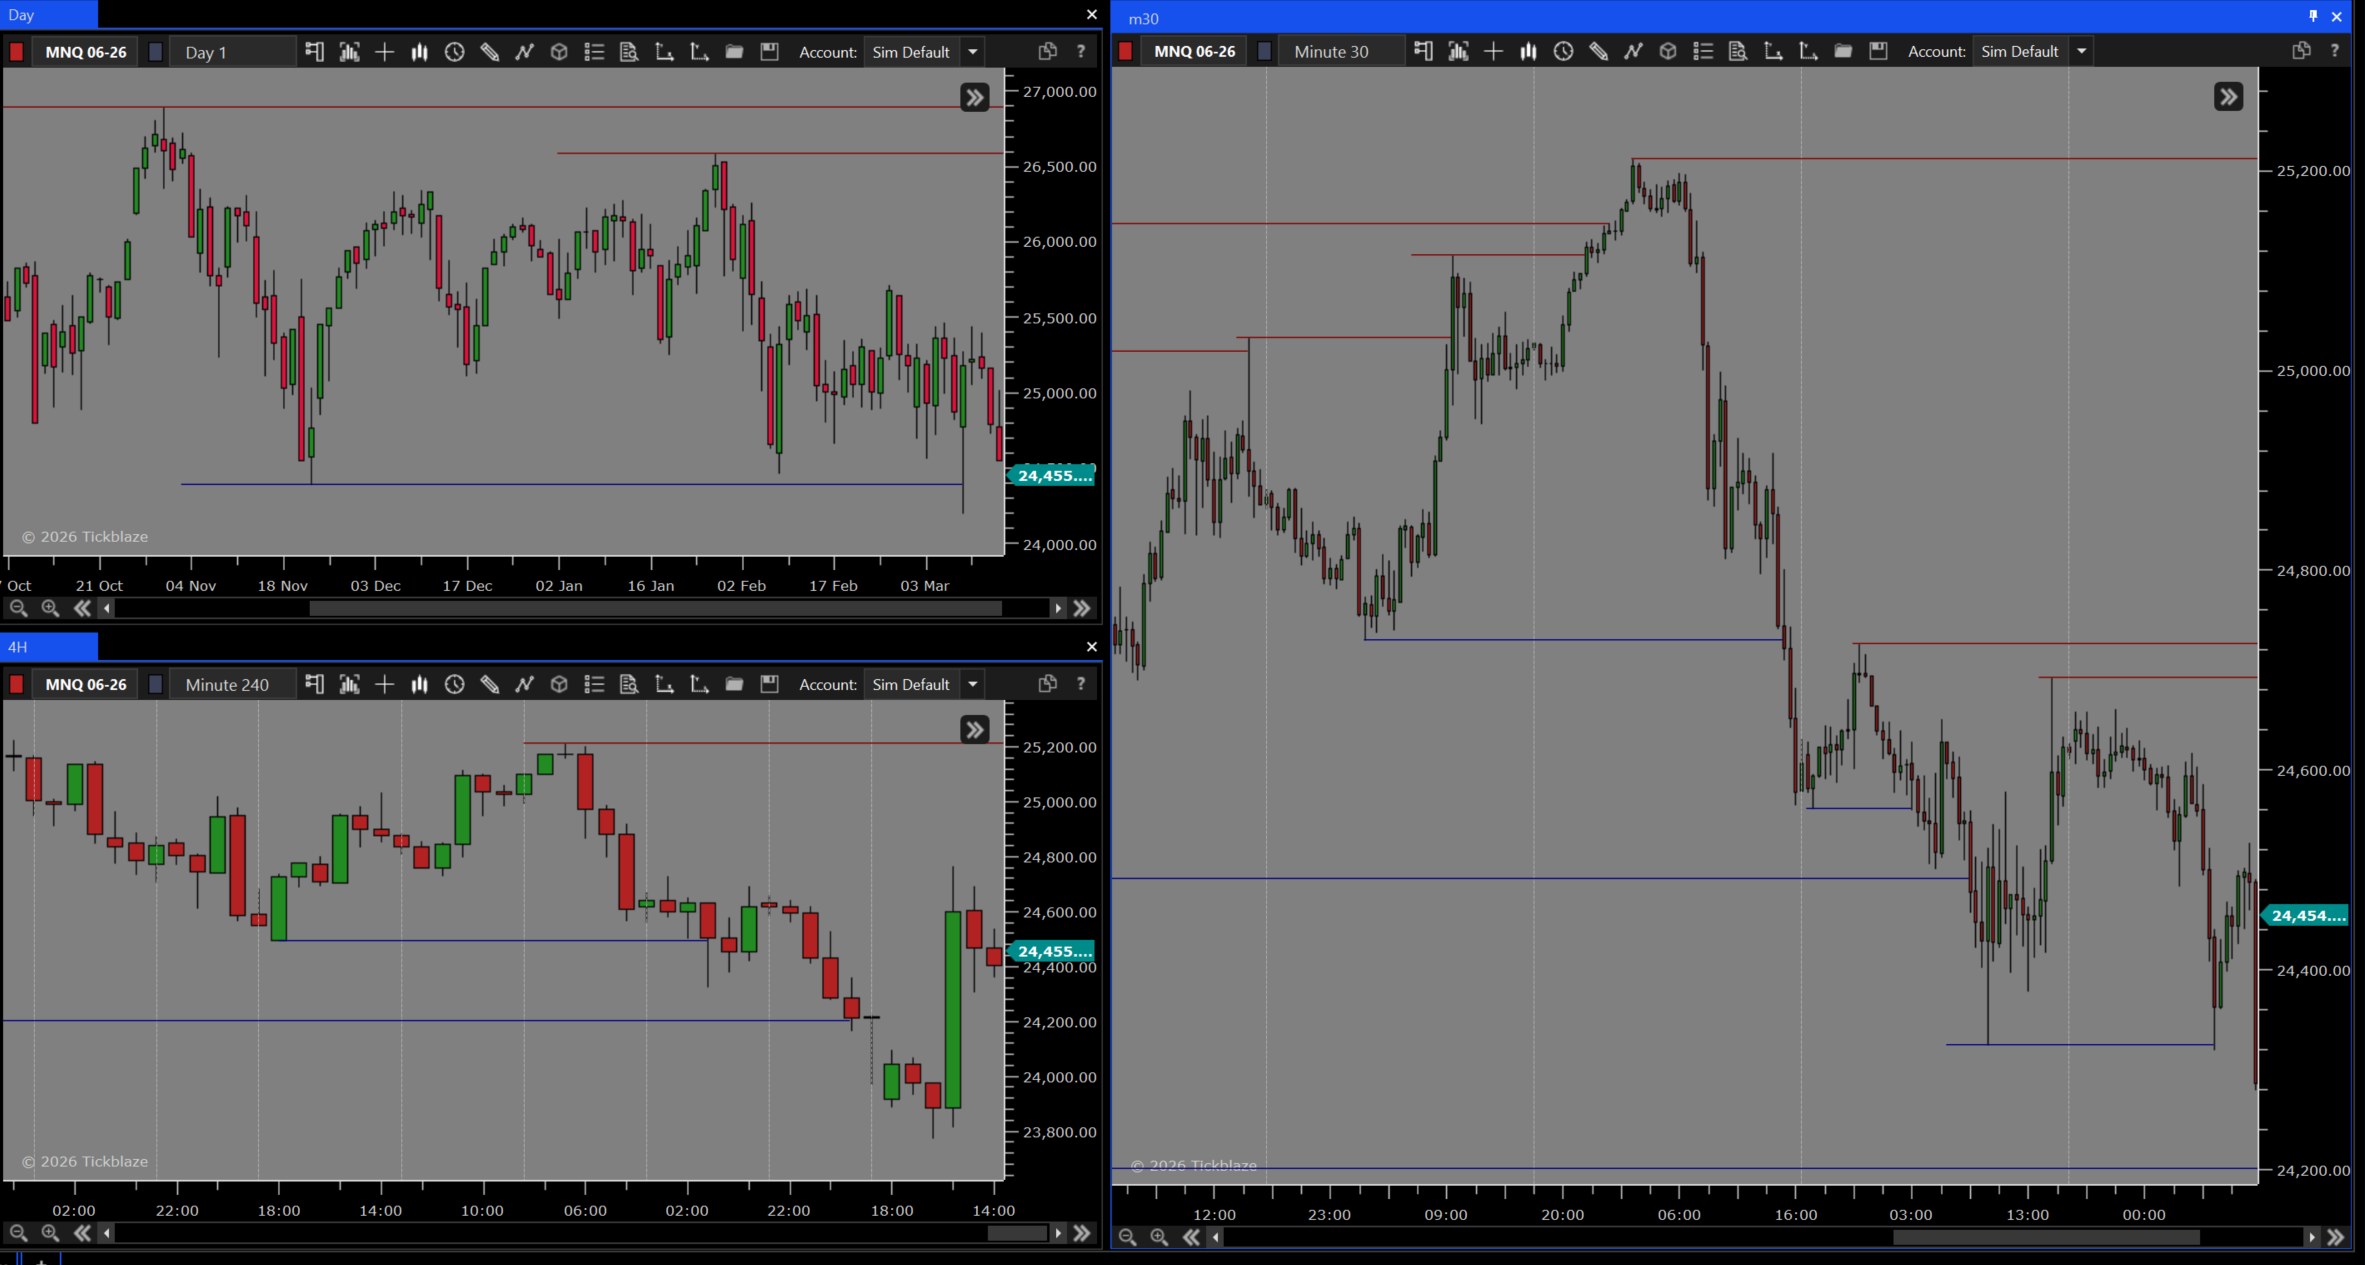Select the m30 window title tab
Viewport: 2365px width, 1265px height.
tap(1143, 18)
